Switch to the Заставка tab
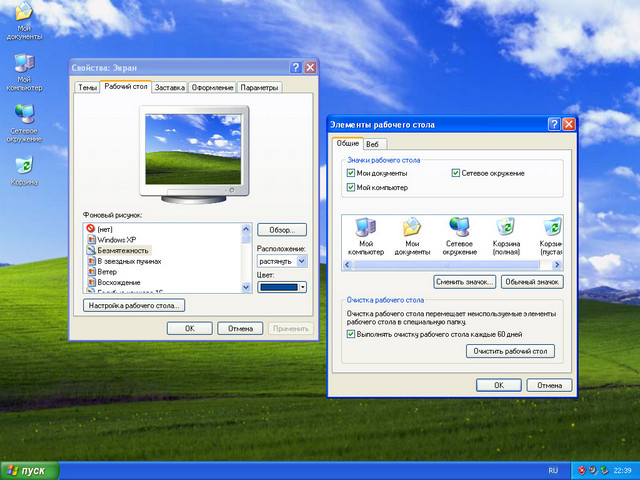The width and height of the screenshot is (640, 480). (x=170, y=88)
